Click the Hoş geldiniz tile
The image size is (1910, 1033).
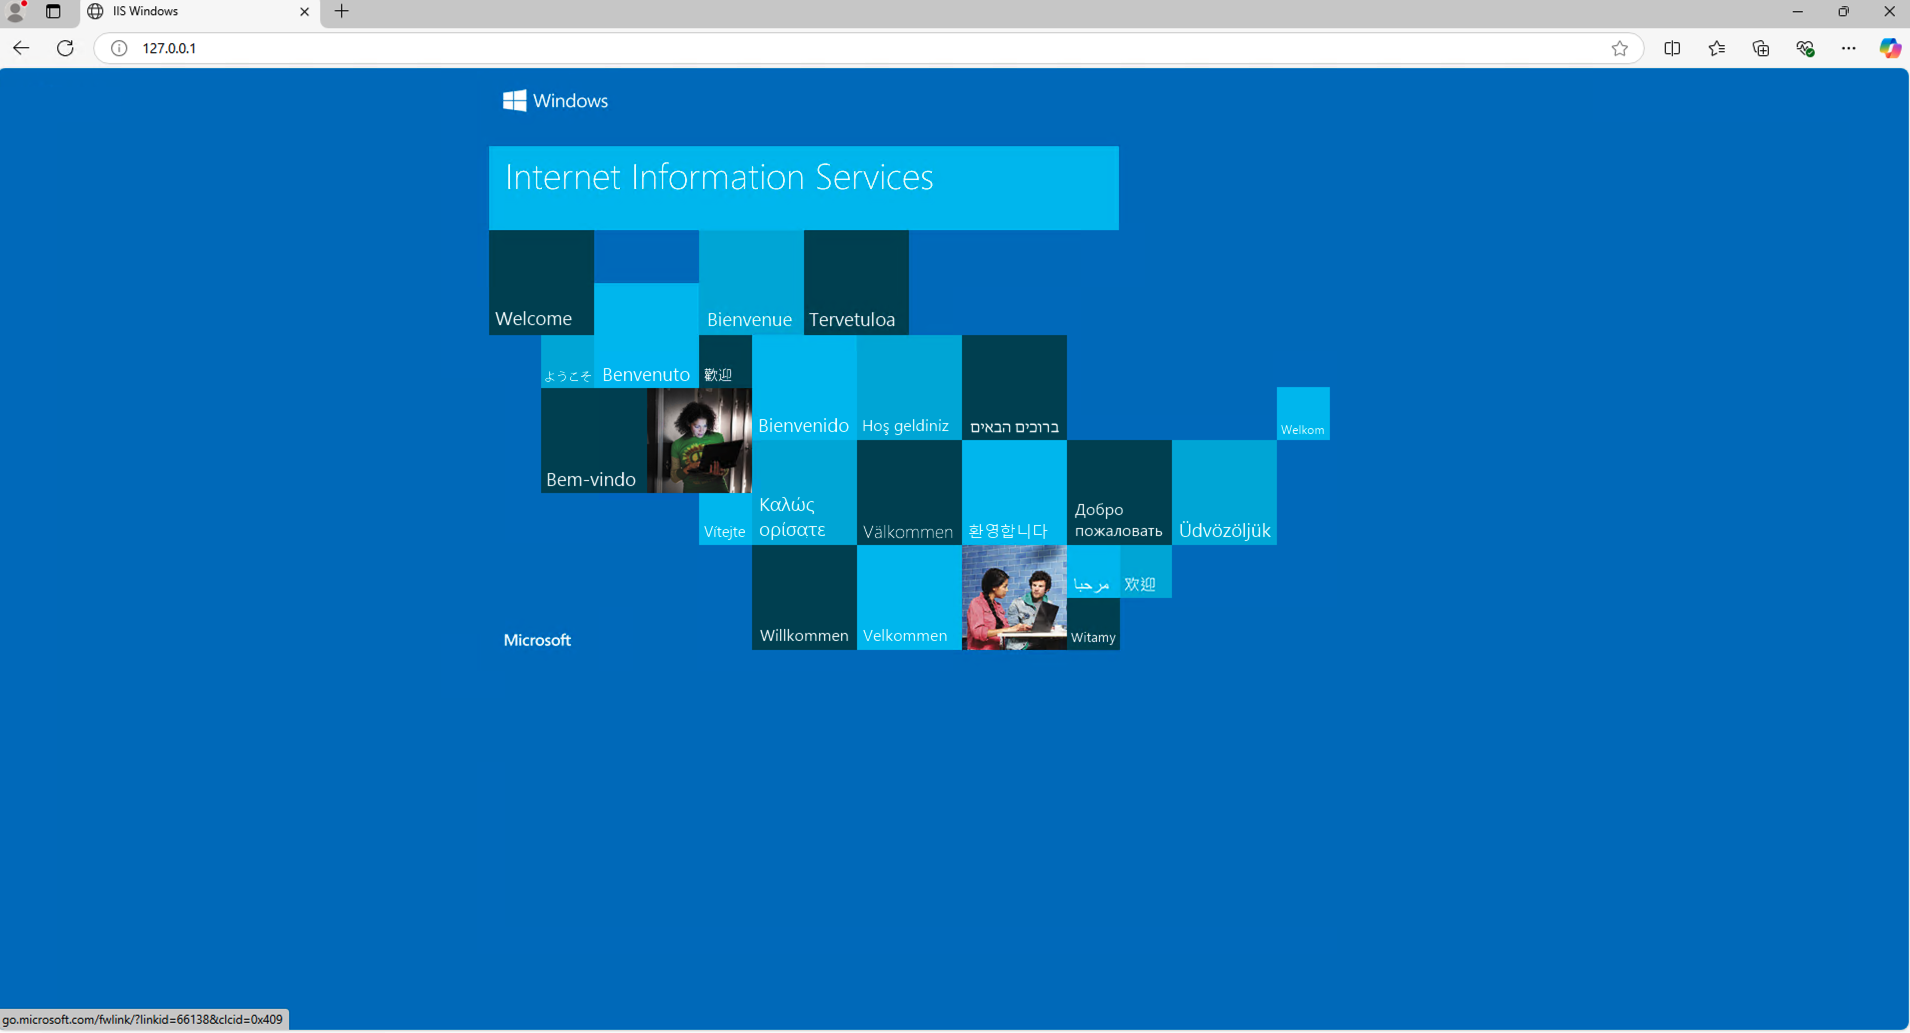click(x=909, y=387)
